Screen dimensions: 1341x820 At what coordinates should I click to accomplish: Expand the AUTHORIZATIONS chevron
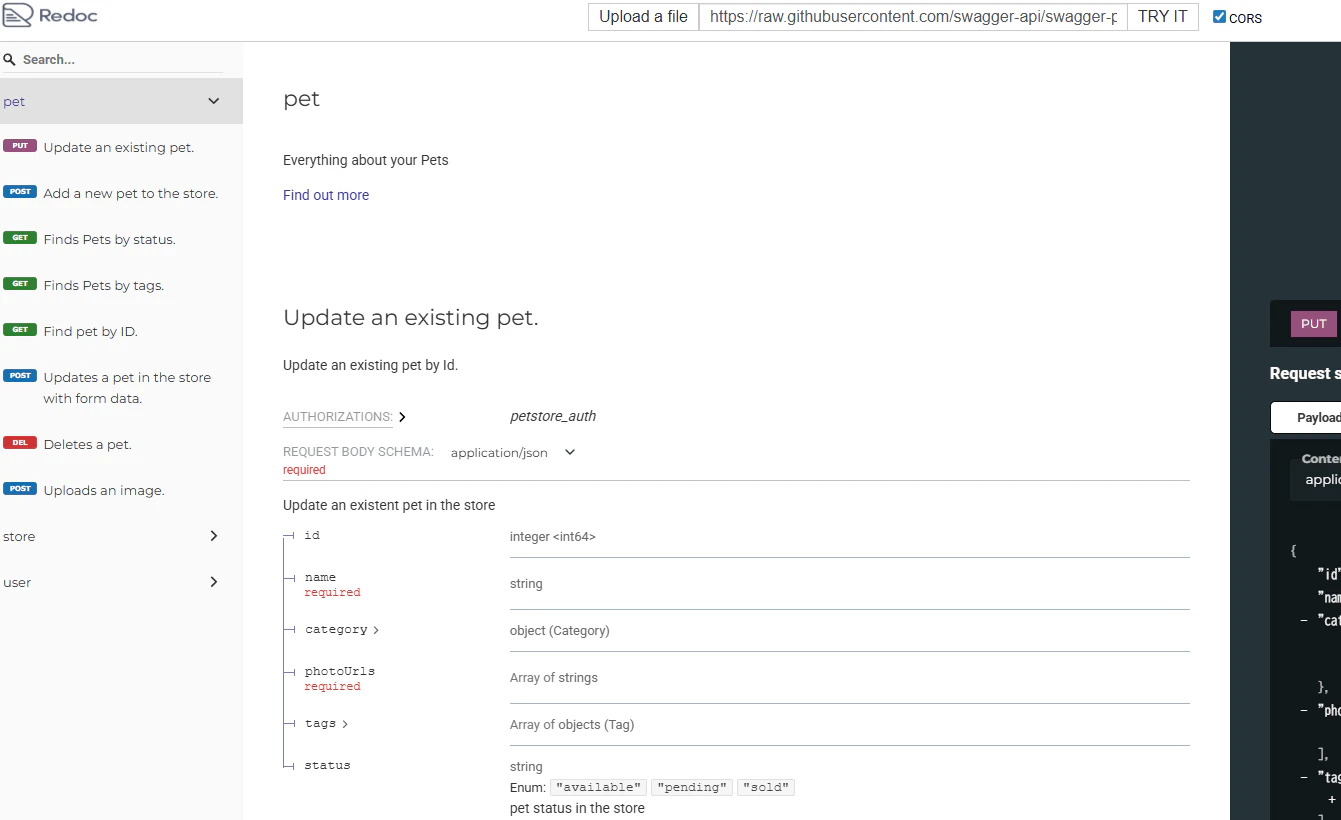coord(402,417)
